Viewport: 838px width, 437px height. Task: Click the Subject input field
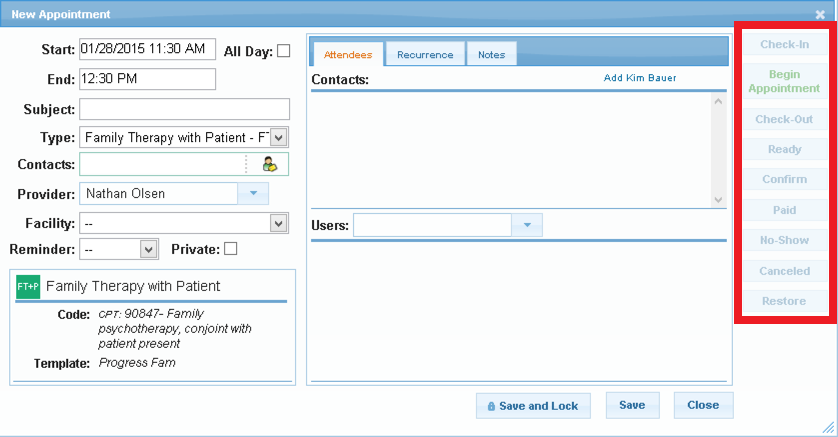pos(184,109)
